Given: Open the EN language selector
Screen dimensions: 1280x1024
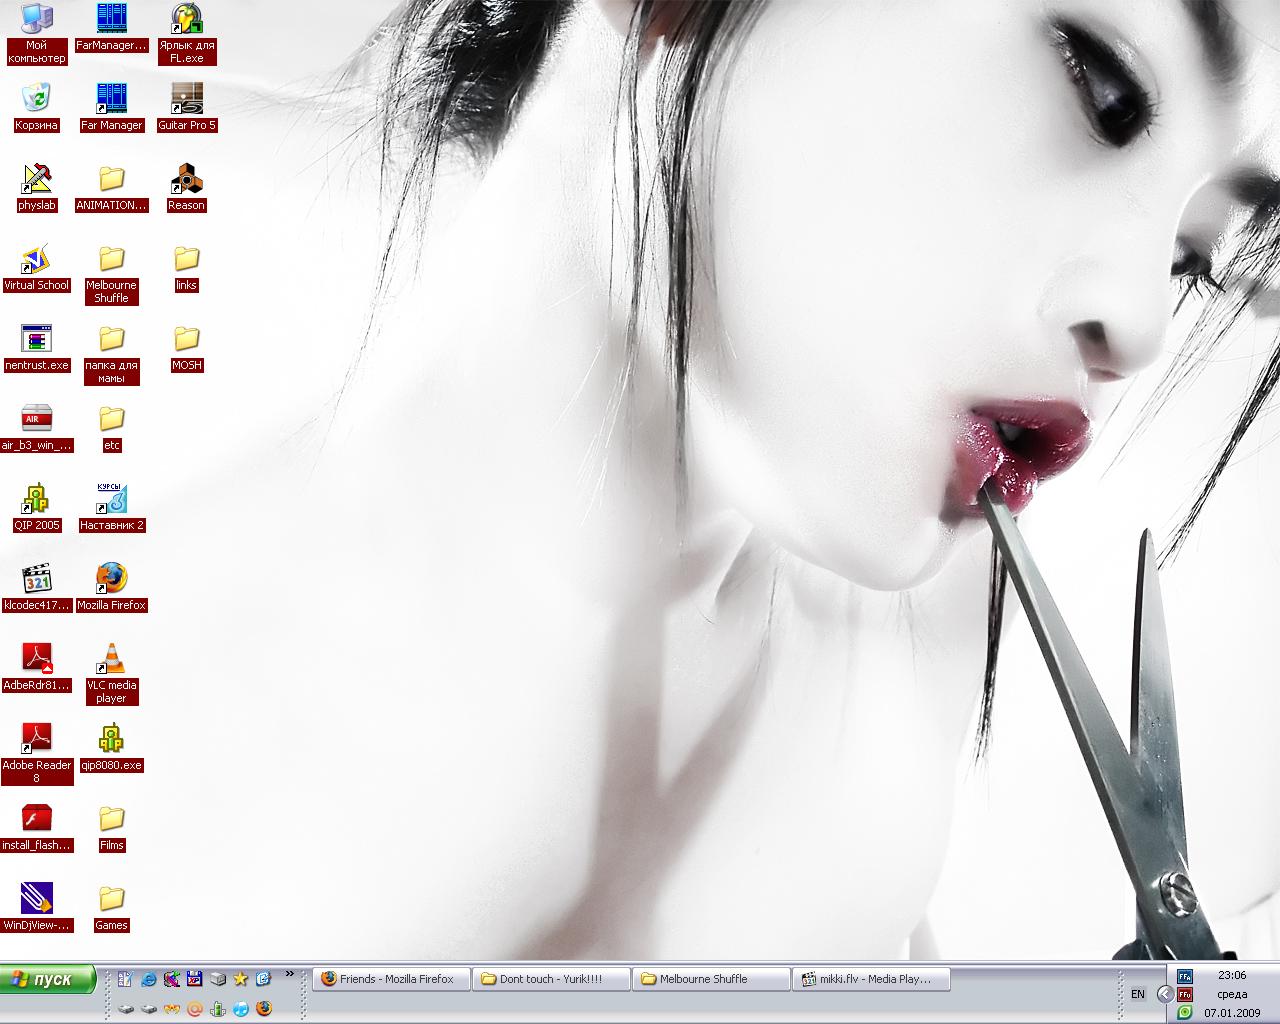Looking at the screenshot, I should pos(1138,994).
